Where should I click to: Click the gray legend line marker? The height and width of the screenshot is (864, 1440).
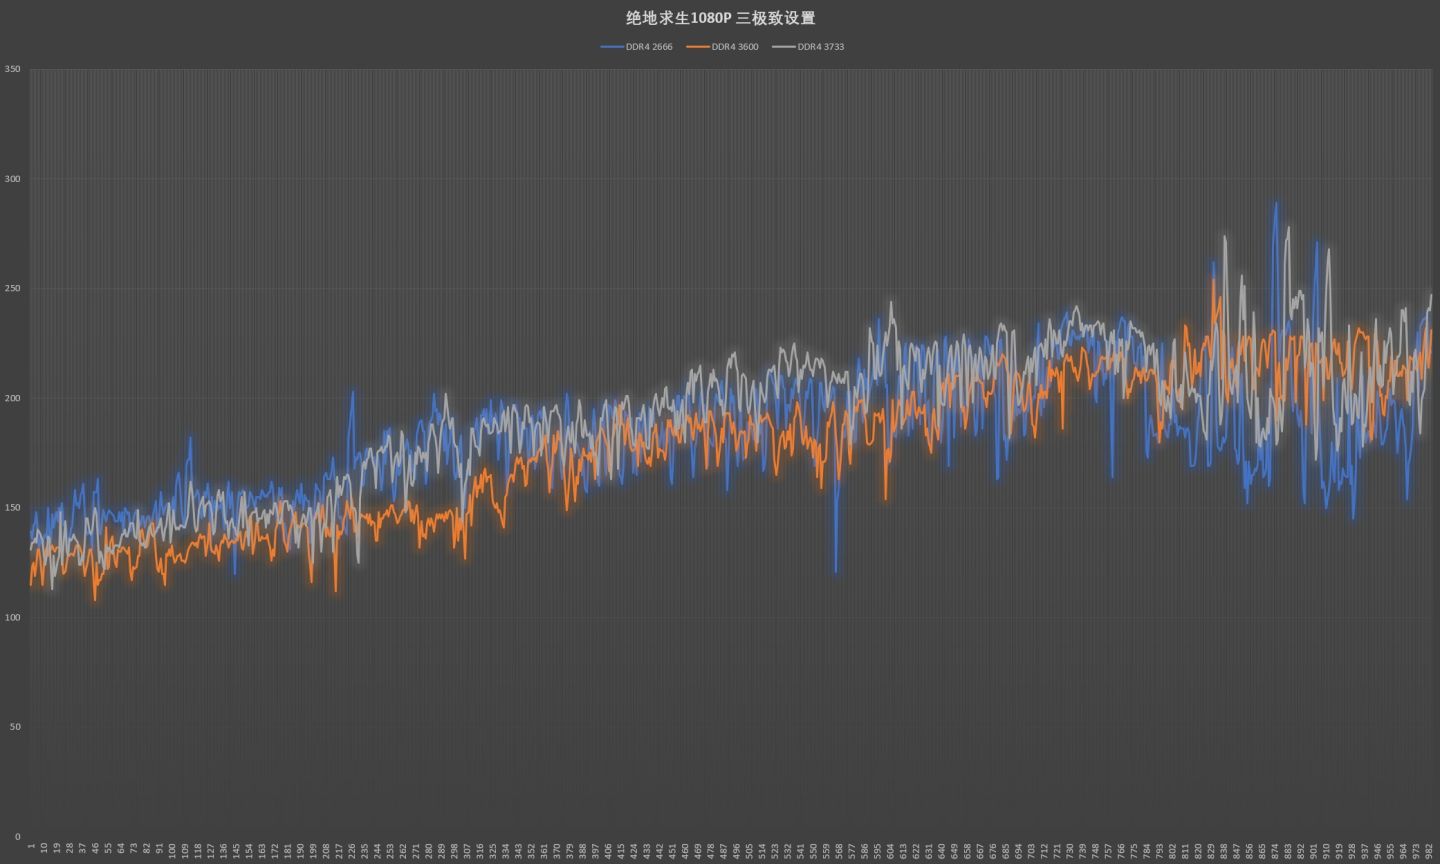pos(784,47)
